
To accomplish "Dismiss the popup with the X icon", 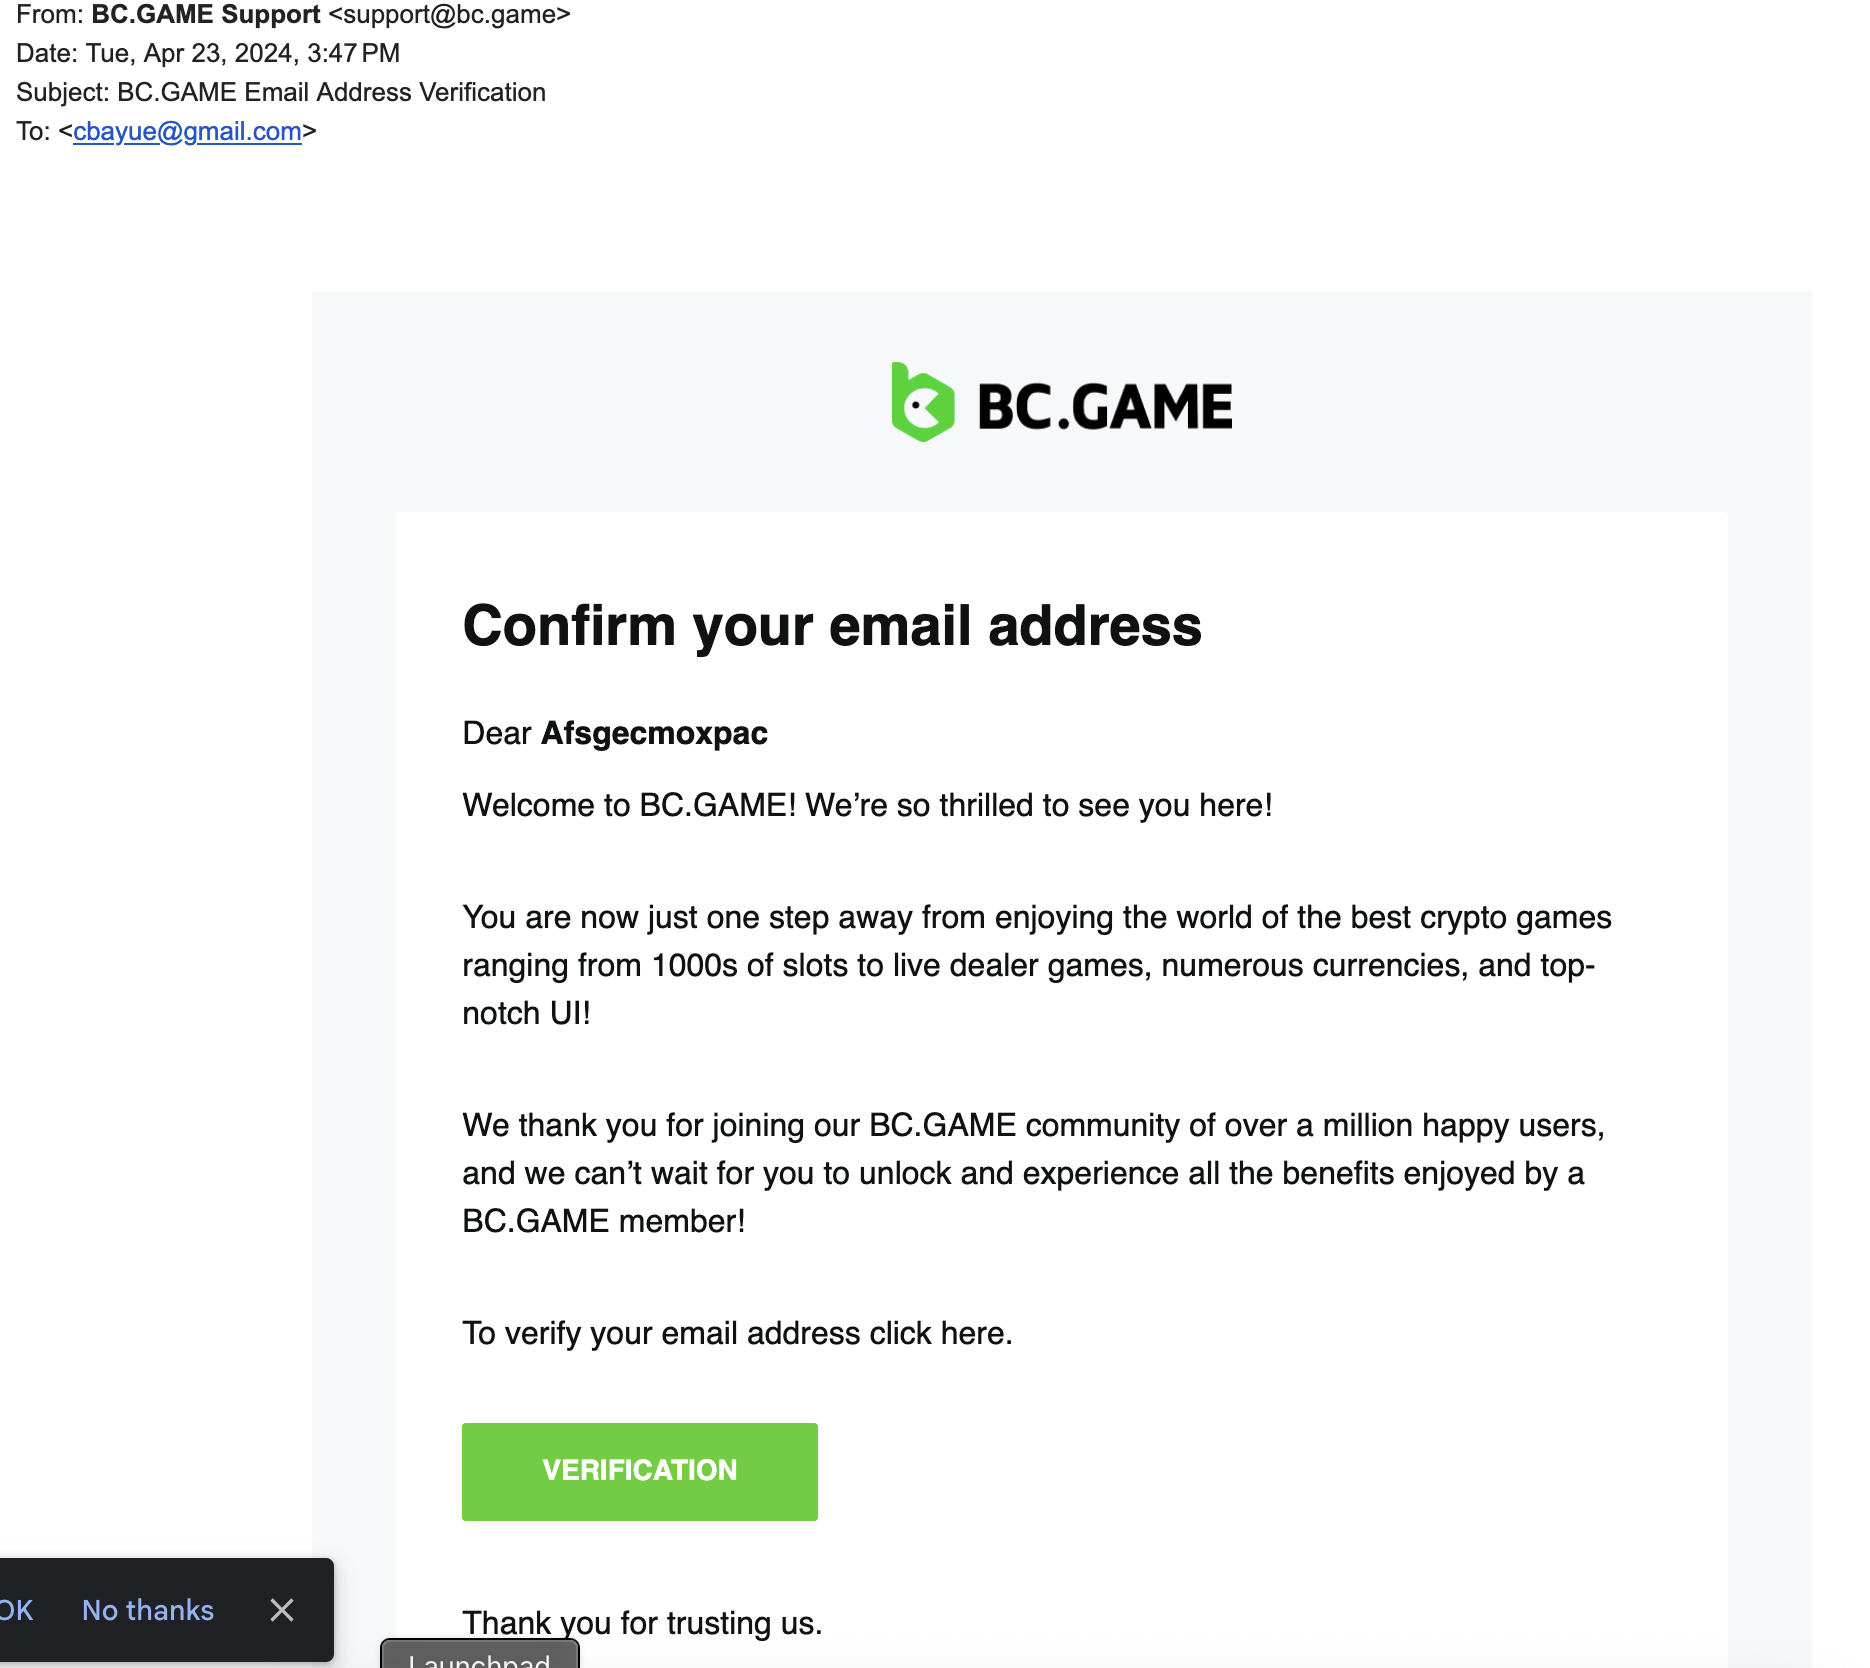I will pyautogui.click(x=282, y=1610).
